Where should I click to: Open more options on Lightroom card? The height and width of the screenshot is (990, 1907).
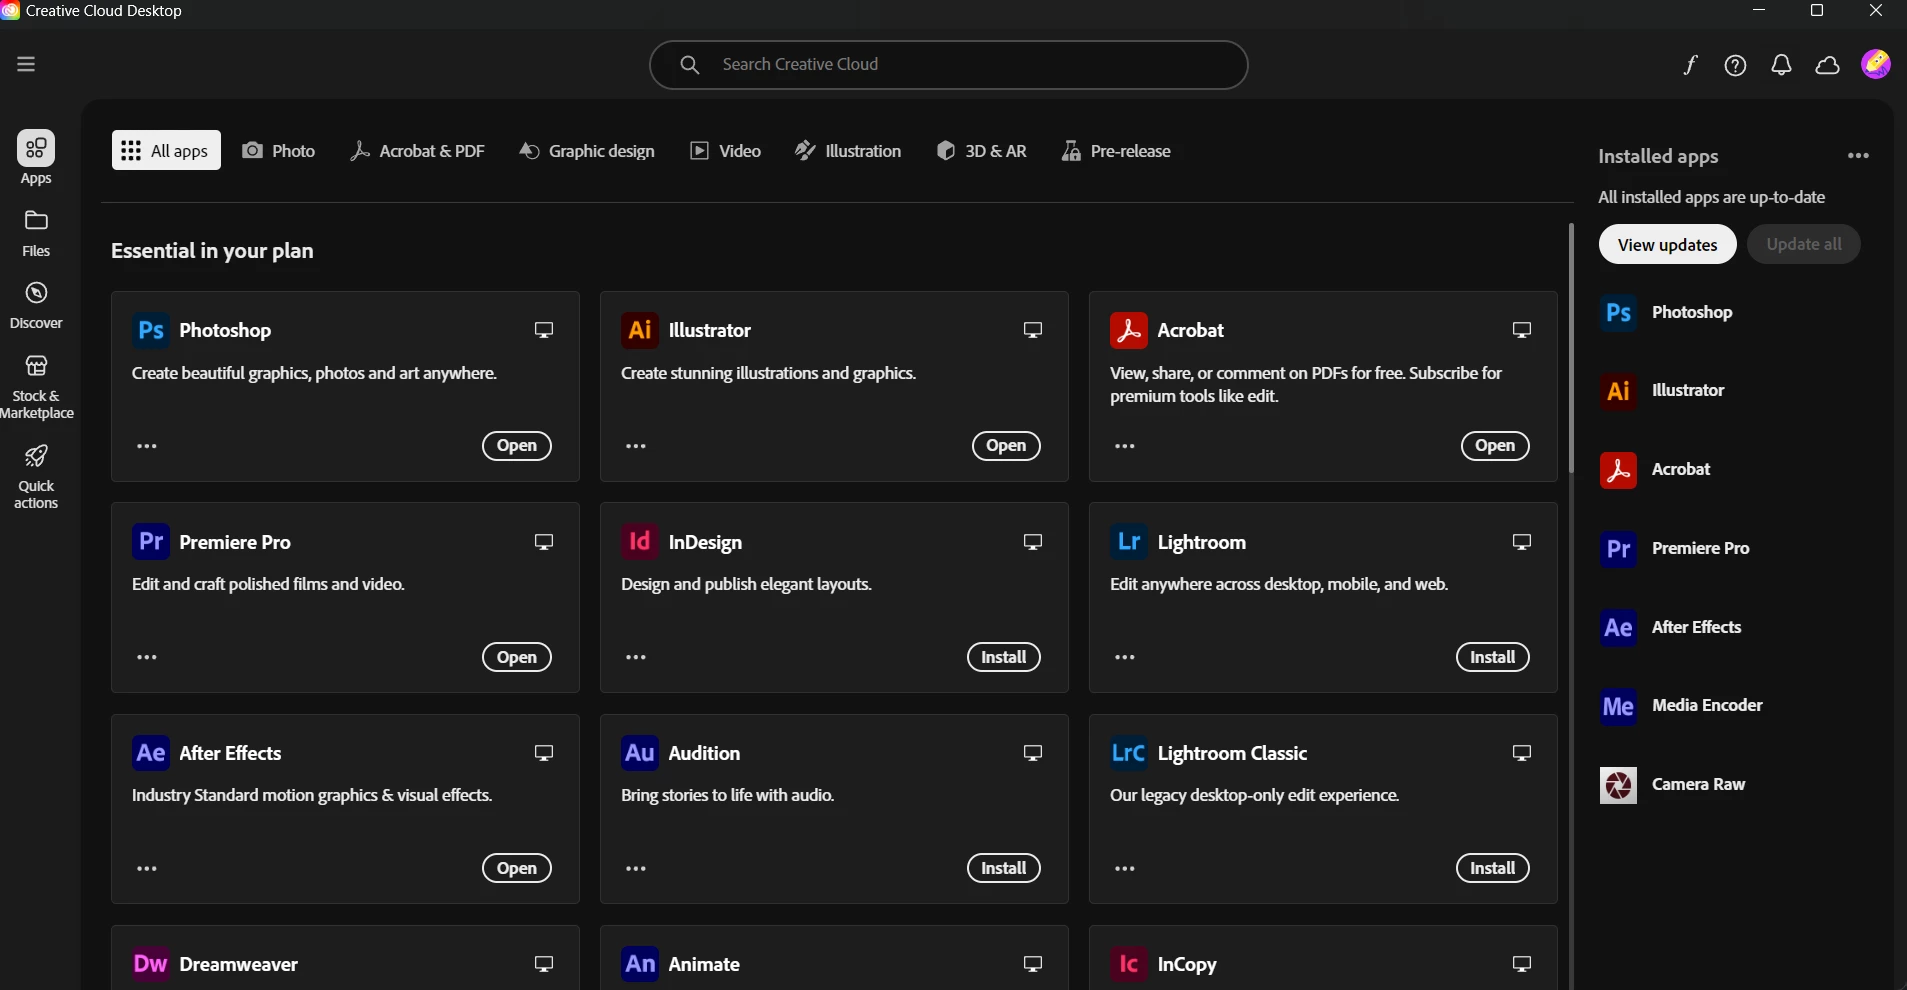1125,657
